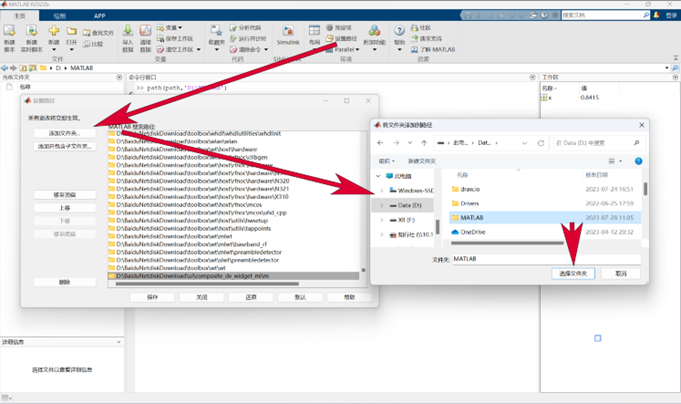The width and height of the screenshot is (681, 404).
Task: Click Move to Top button in Set Path
Action: click(x=65, y=195)
